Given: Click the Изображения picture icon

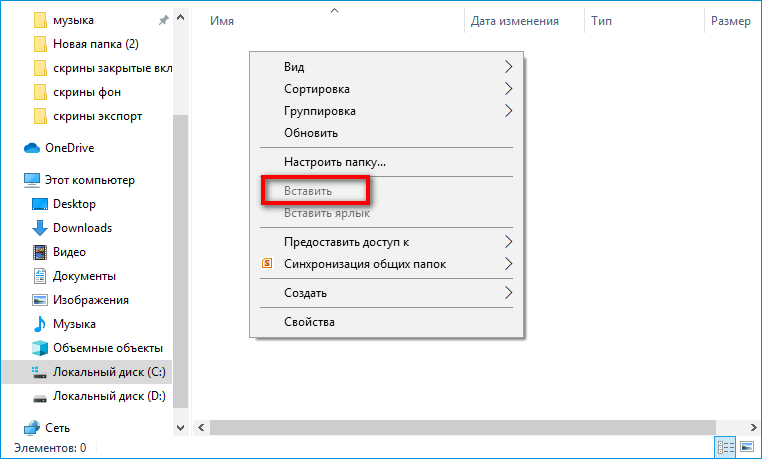Looking at the screenshot, I should [40, 300].
